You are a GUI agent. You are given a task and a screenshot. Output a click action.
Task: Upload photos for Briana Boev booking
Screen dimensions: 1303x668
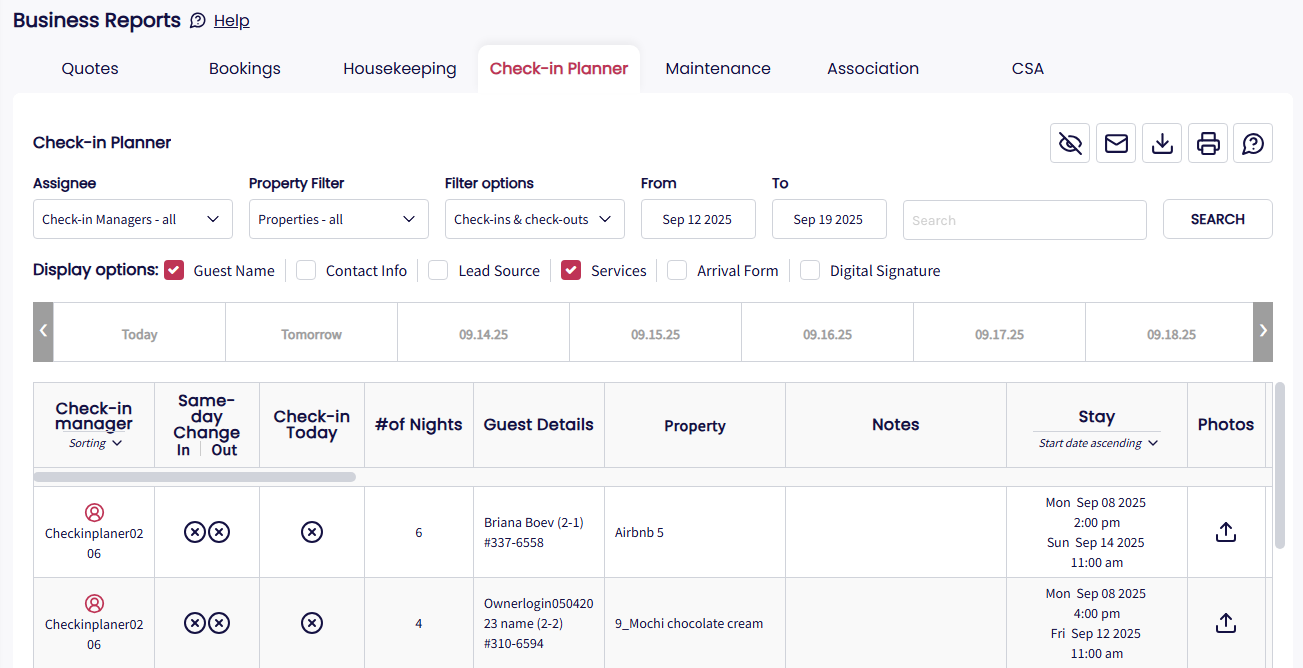pyautogui.click(x=1226, y=532)
